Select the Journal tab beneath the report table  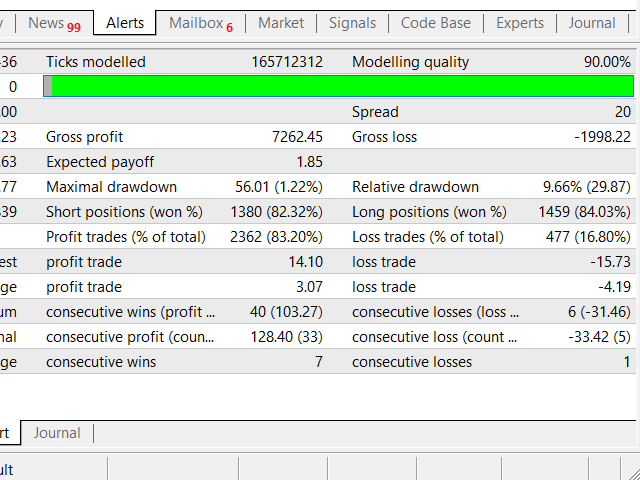tap(57, 433)
